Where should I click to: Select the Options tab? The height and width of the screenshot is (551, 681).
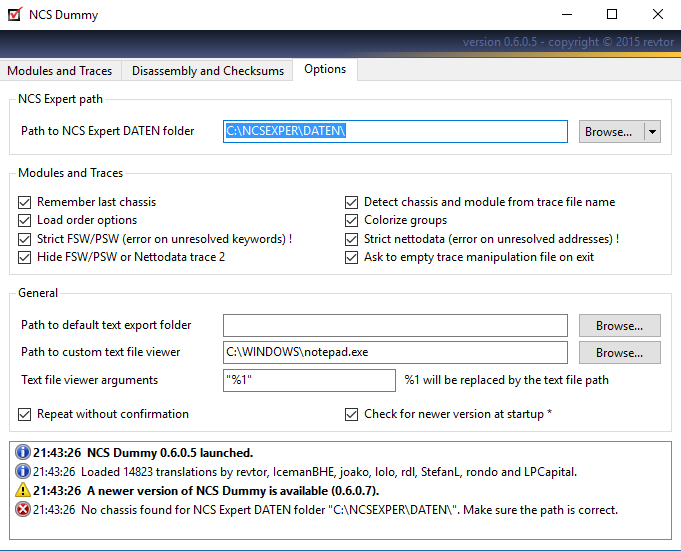click(x=325, y=69)
